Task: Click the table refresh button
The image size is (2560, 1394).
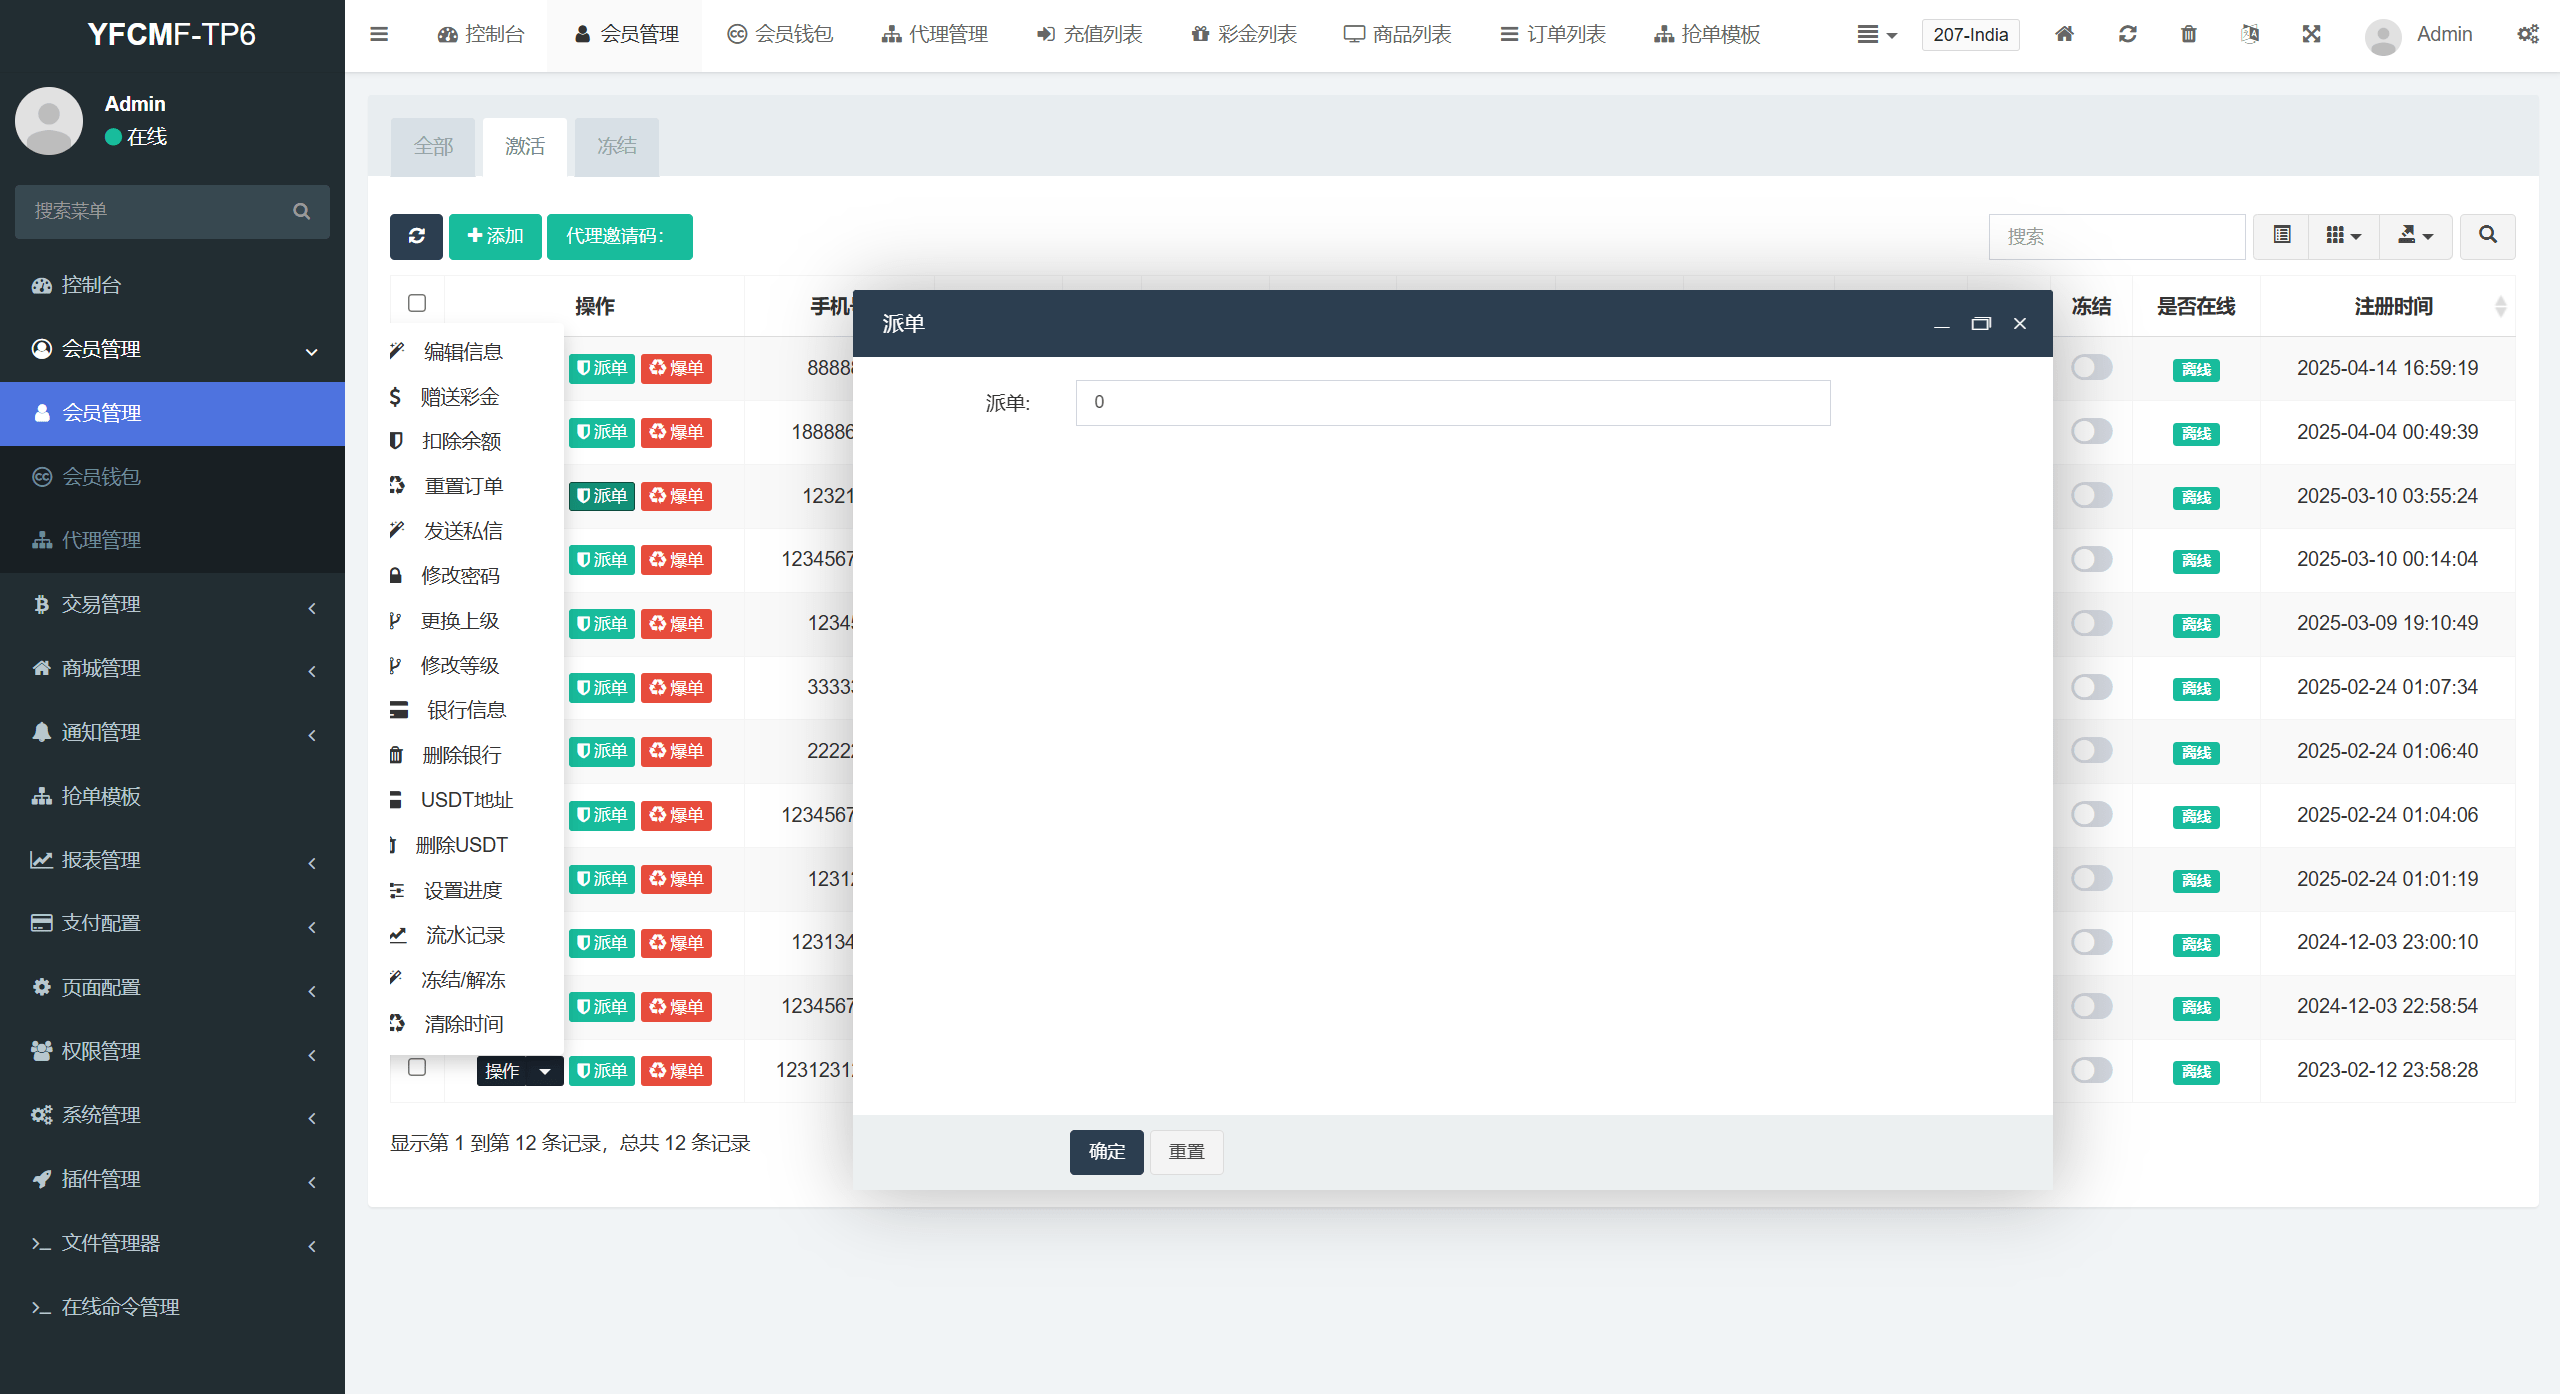Action: [x=416, y=236]
